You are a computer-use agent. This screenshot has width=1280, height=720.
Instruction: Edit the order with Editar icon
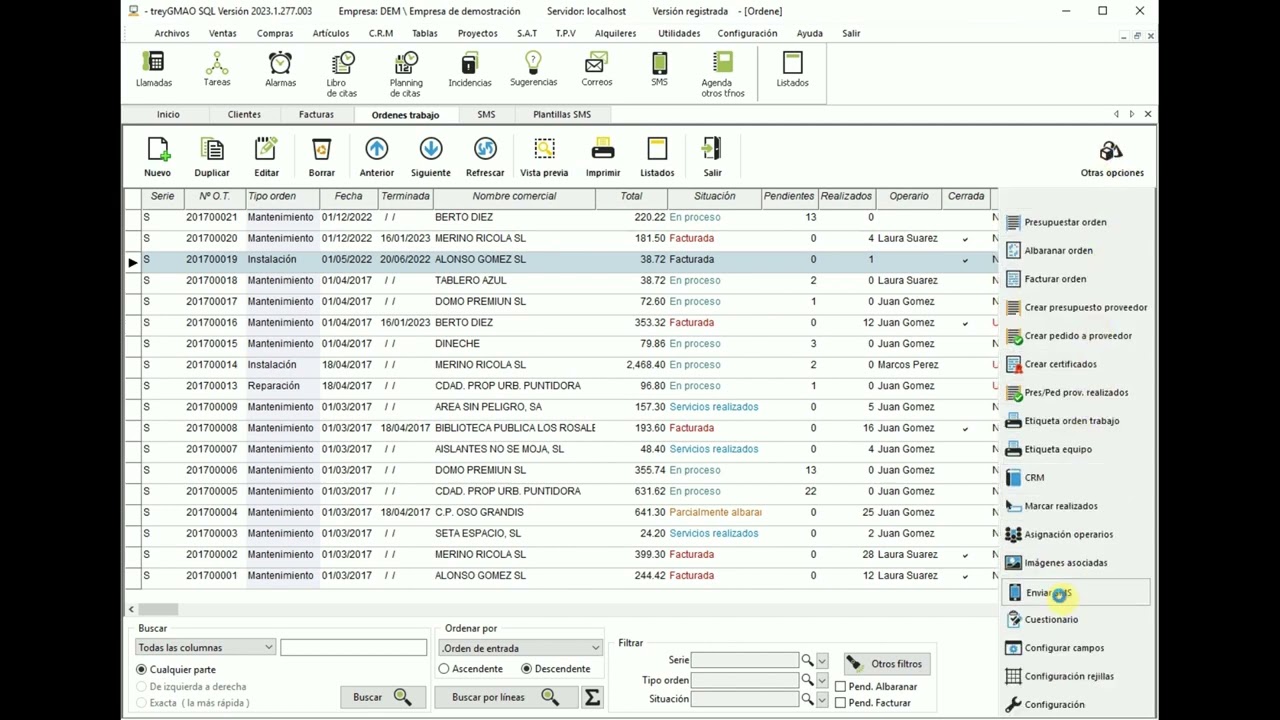coord(266,158)
